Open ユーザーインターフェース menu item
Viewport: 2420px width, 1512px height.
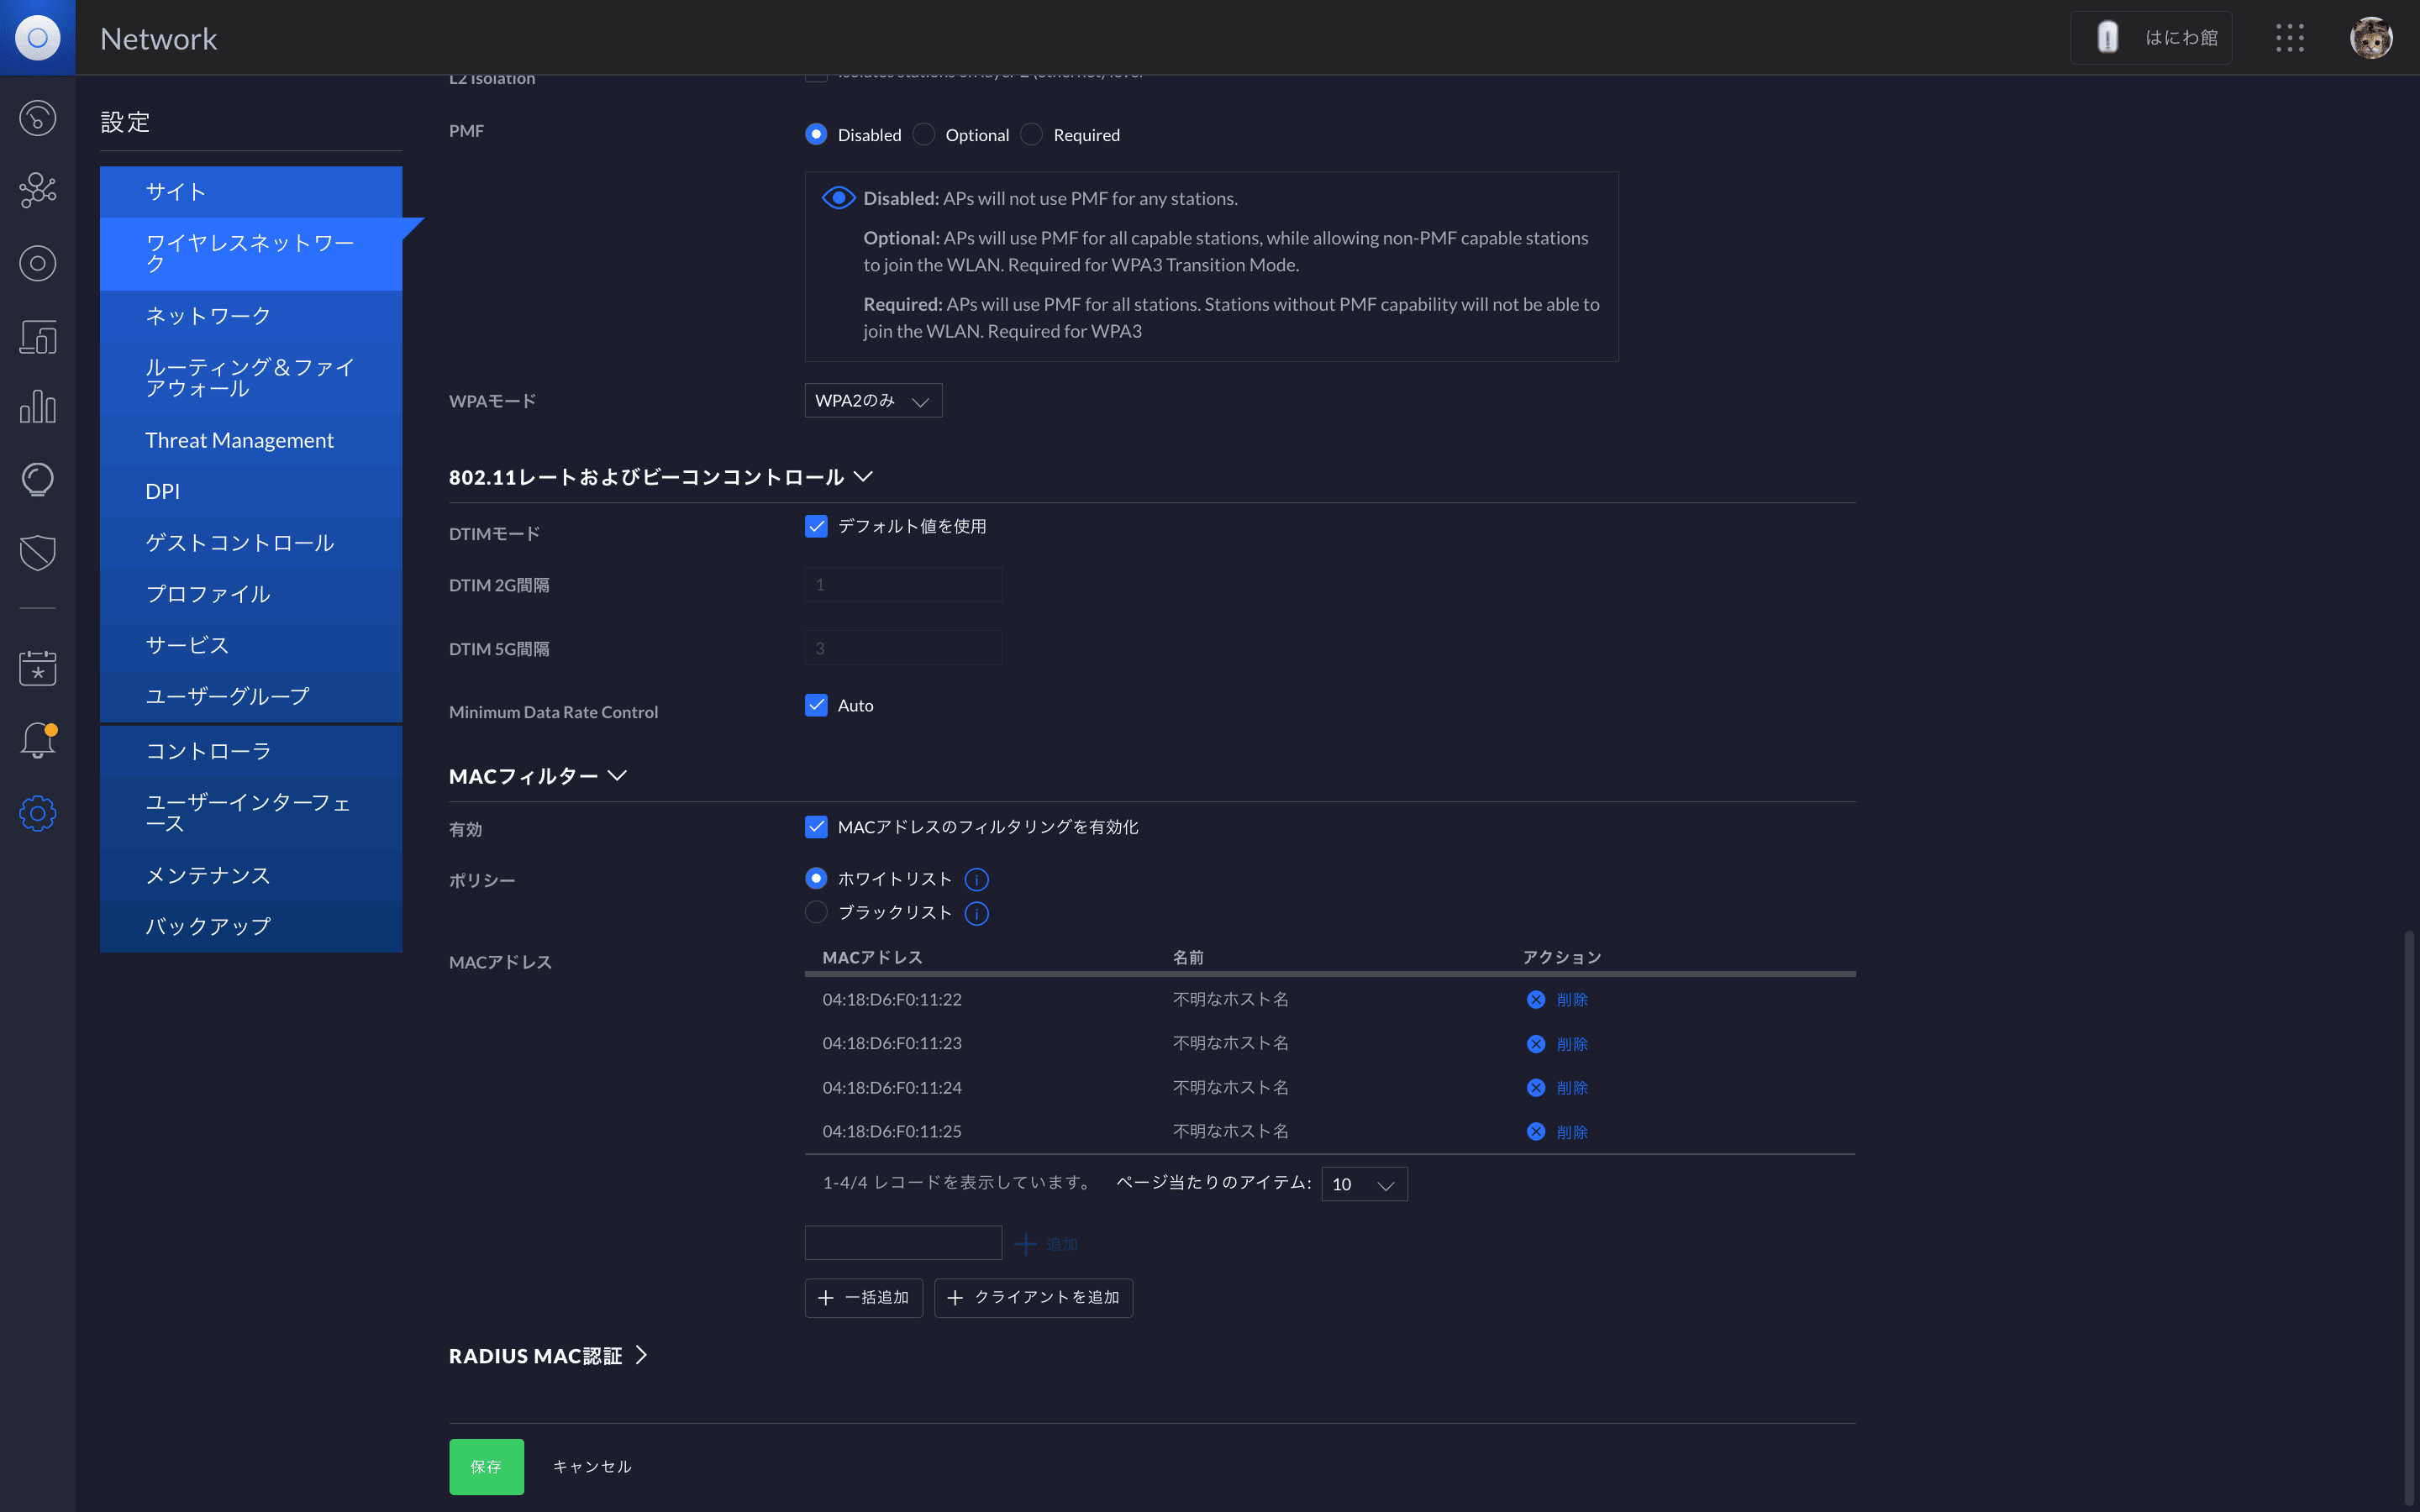[251, 813]
